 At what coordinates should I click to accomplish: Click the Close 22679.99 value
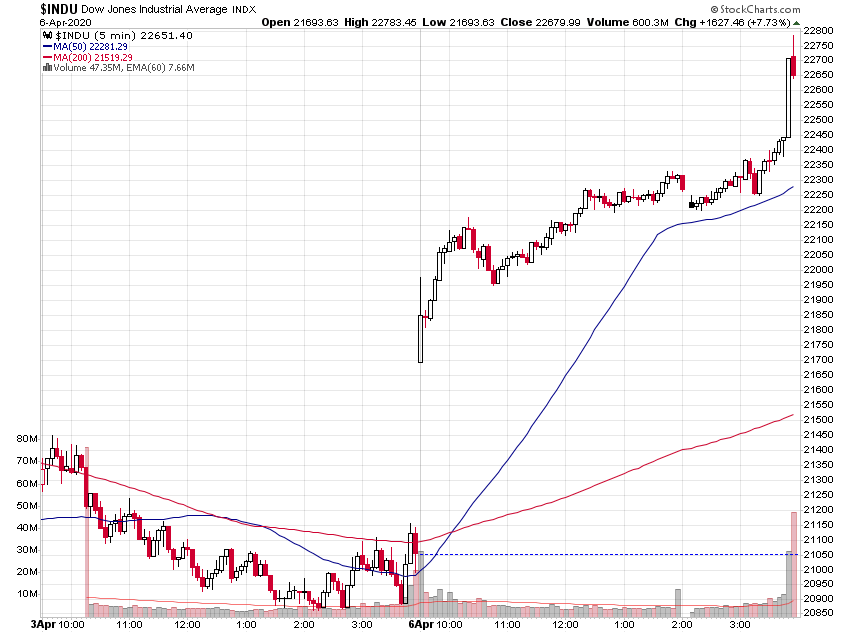point(540,23)
